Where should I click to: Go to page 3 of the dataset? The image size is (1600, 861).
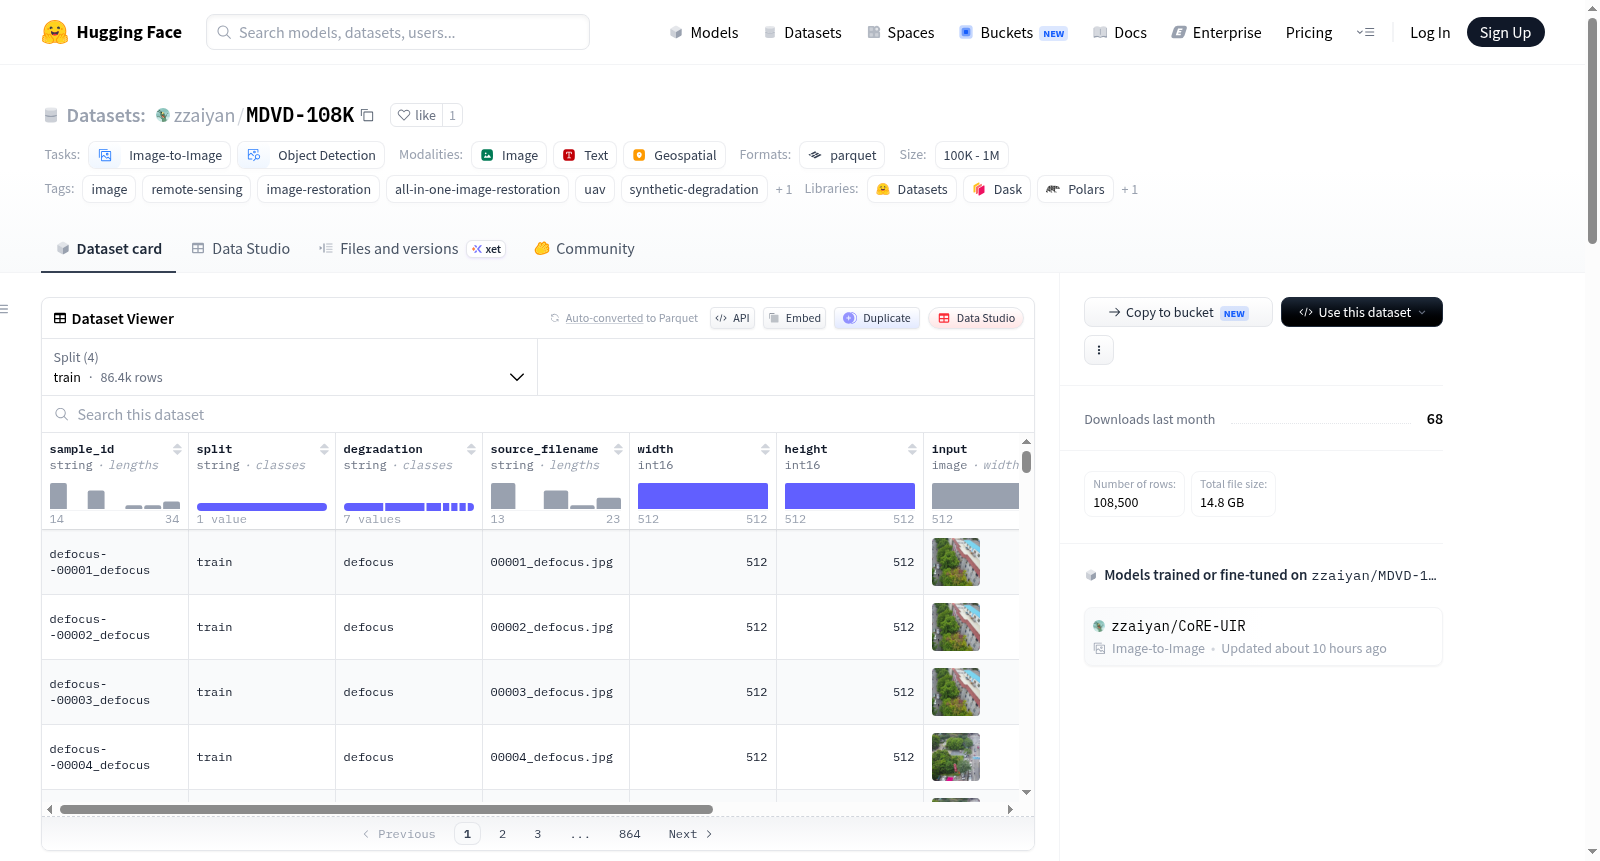pos(537,834)
